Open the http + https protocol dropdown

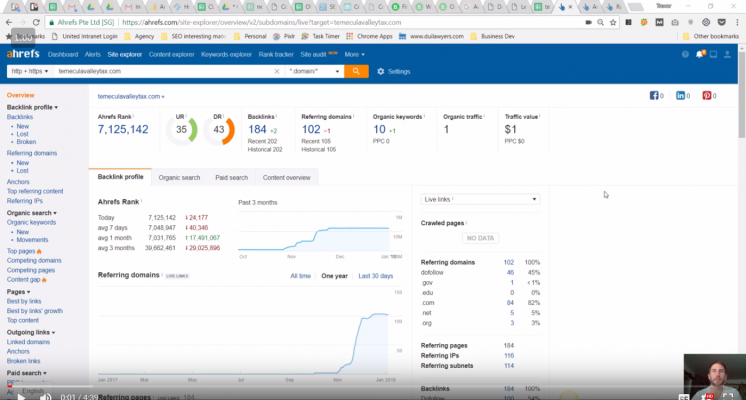point(28,72)
